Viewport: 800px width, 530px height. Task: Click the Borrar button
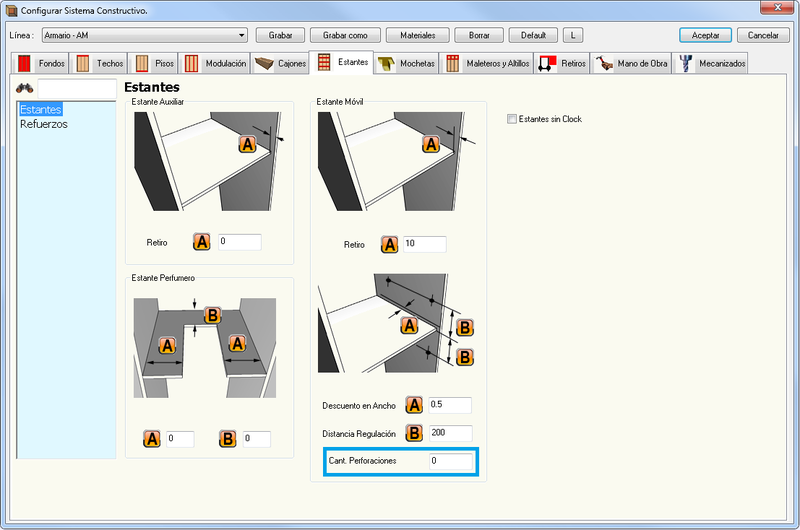tap(479, 35)
